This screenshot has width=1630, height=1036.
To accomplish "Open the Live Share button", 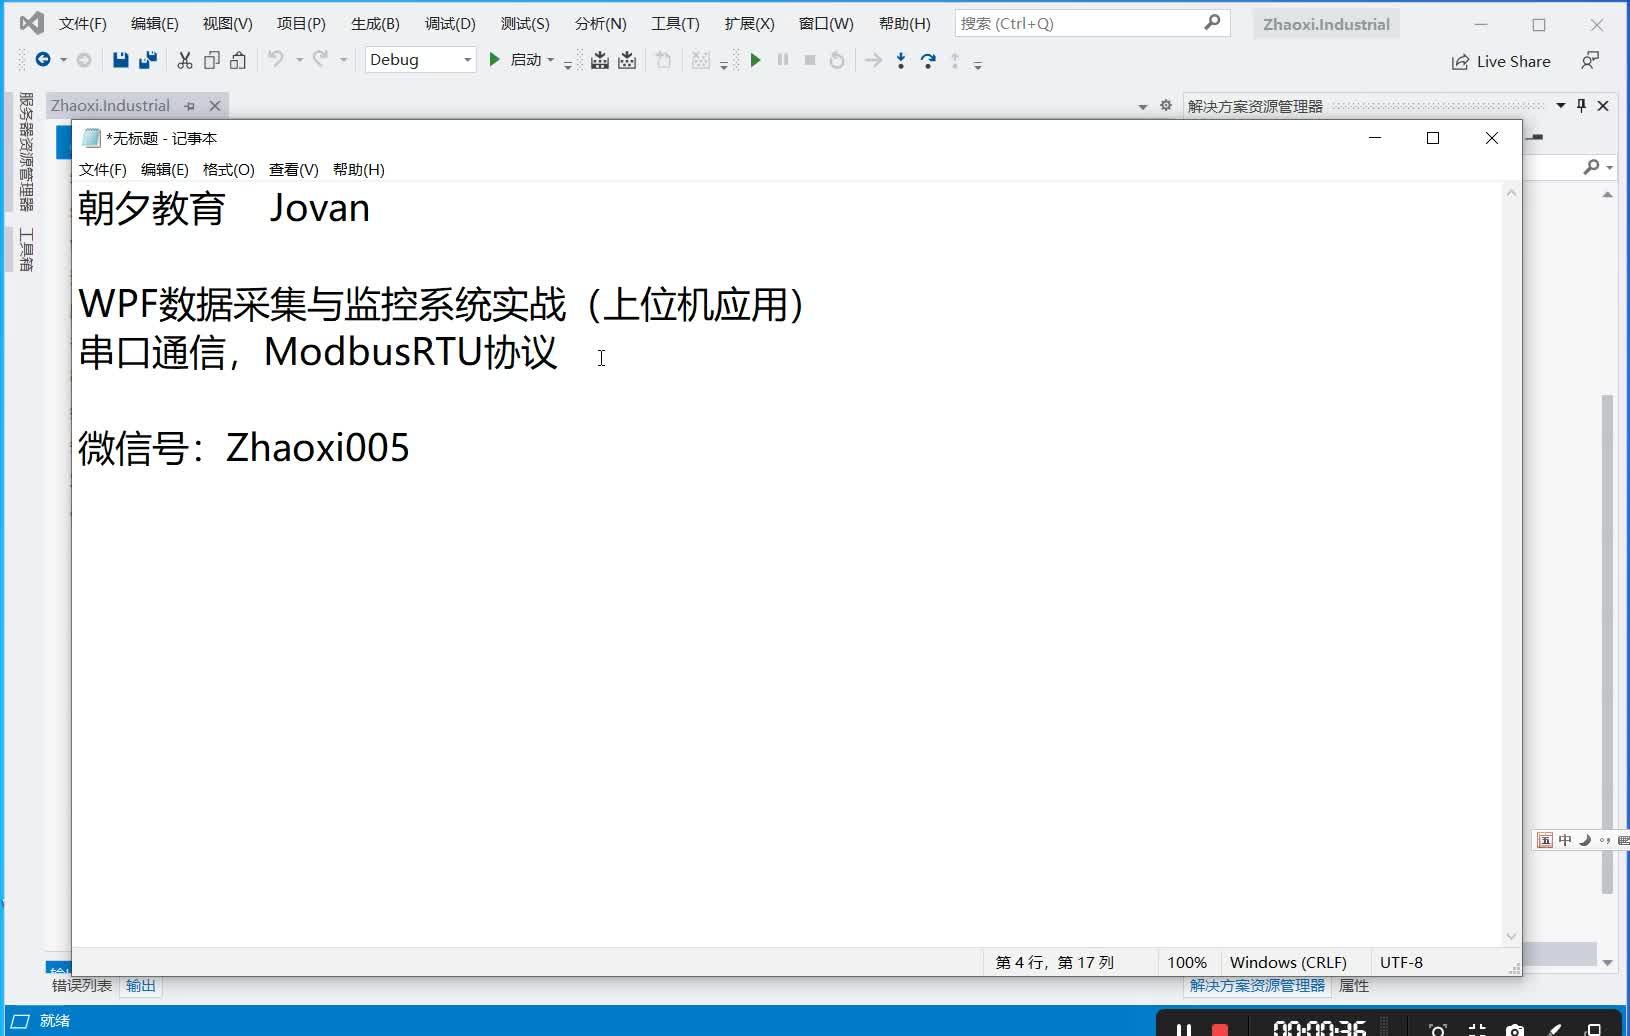I will click(x=1501, y=61).
